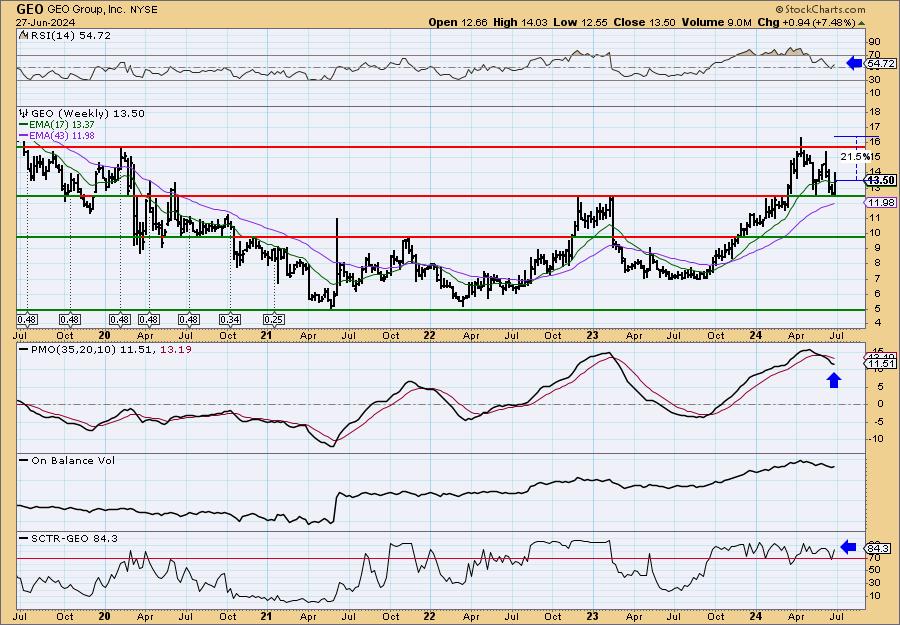Click the 11.98 EMA value tag on the price axis
This screenshot has height=625, width=900.
[880, 203]
